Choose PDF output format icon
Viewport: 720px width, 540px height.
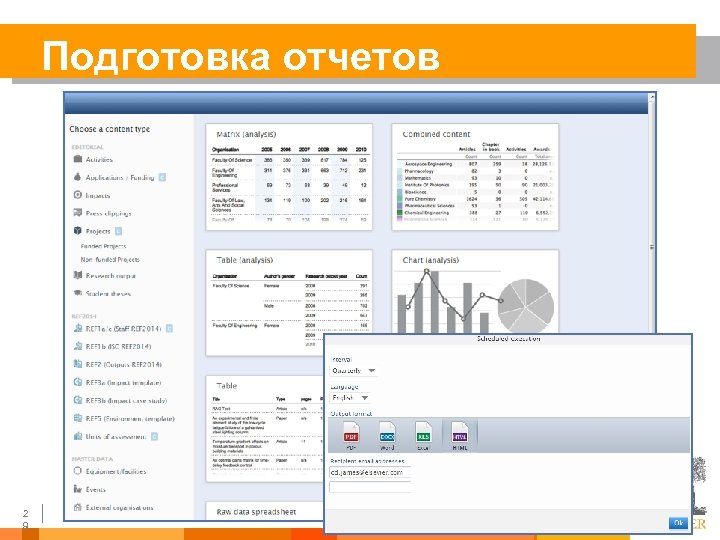coord(351,435)
